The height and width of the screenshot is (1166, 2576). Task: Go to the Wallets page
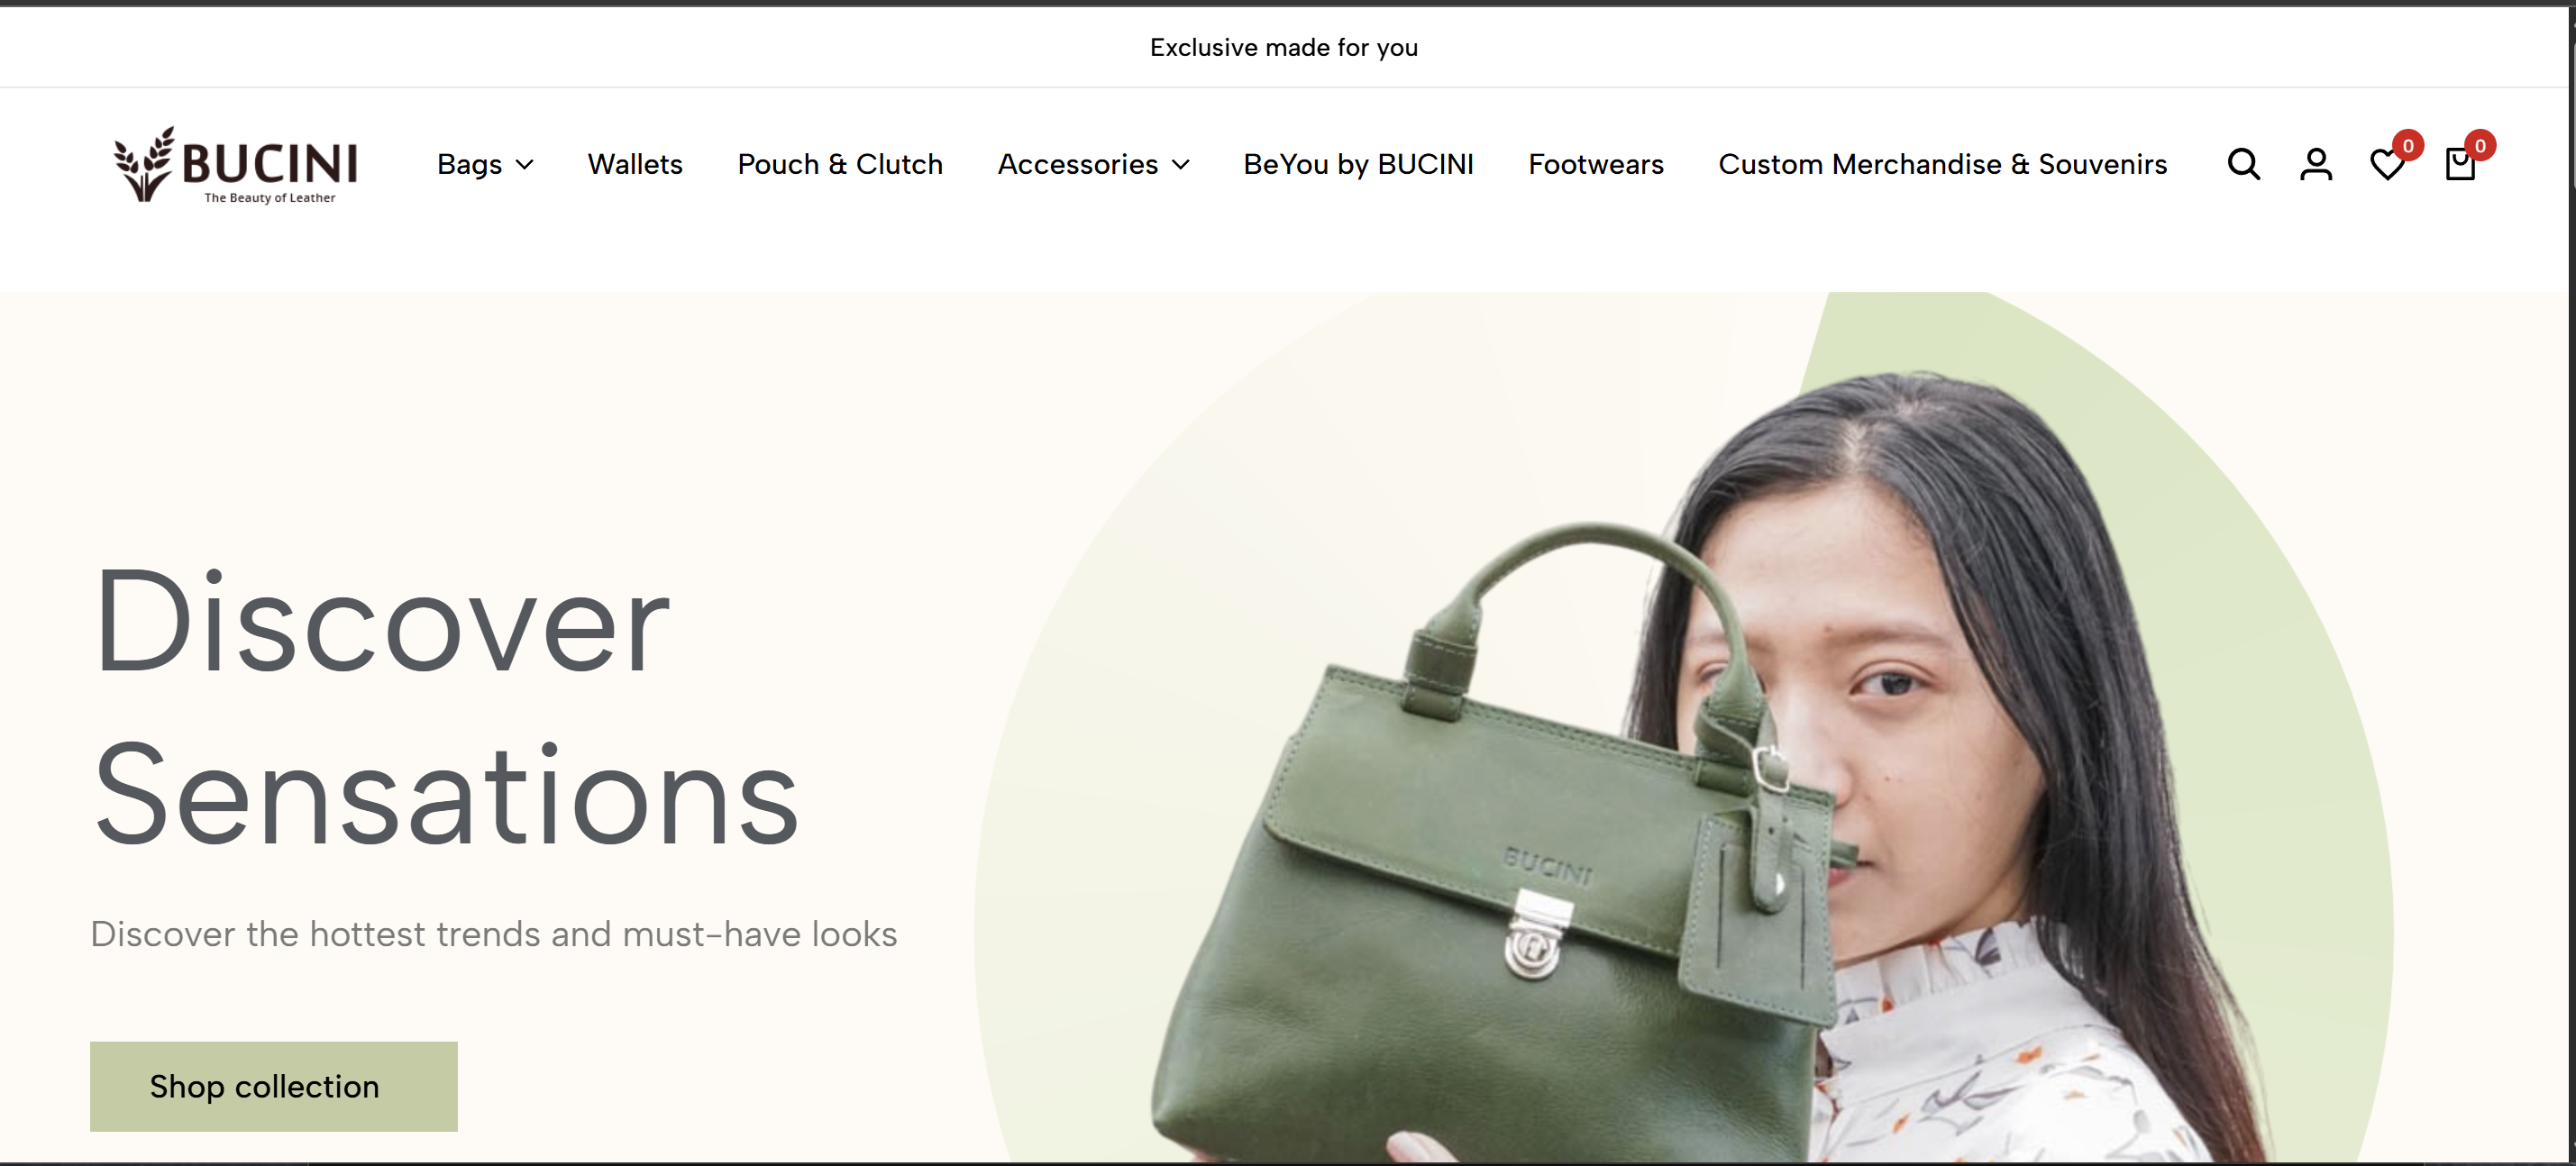pos(635,164)
